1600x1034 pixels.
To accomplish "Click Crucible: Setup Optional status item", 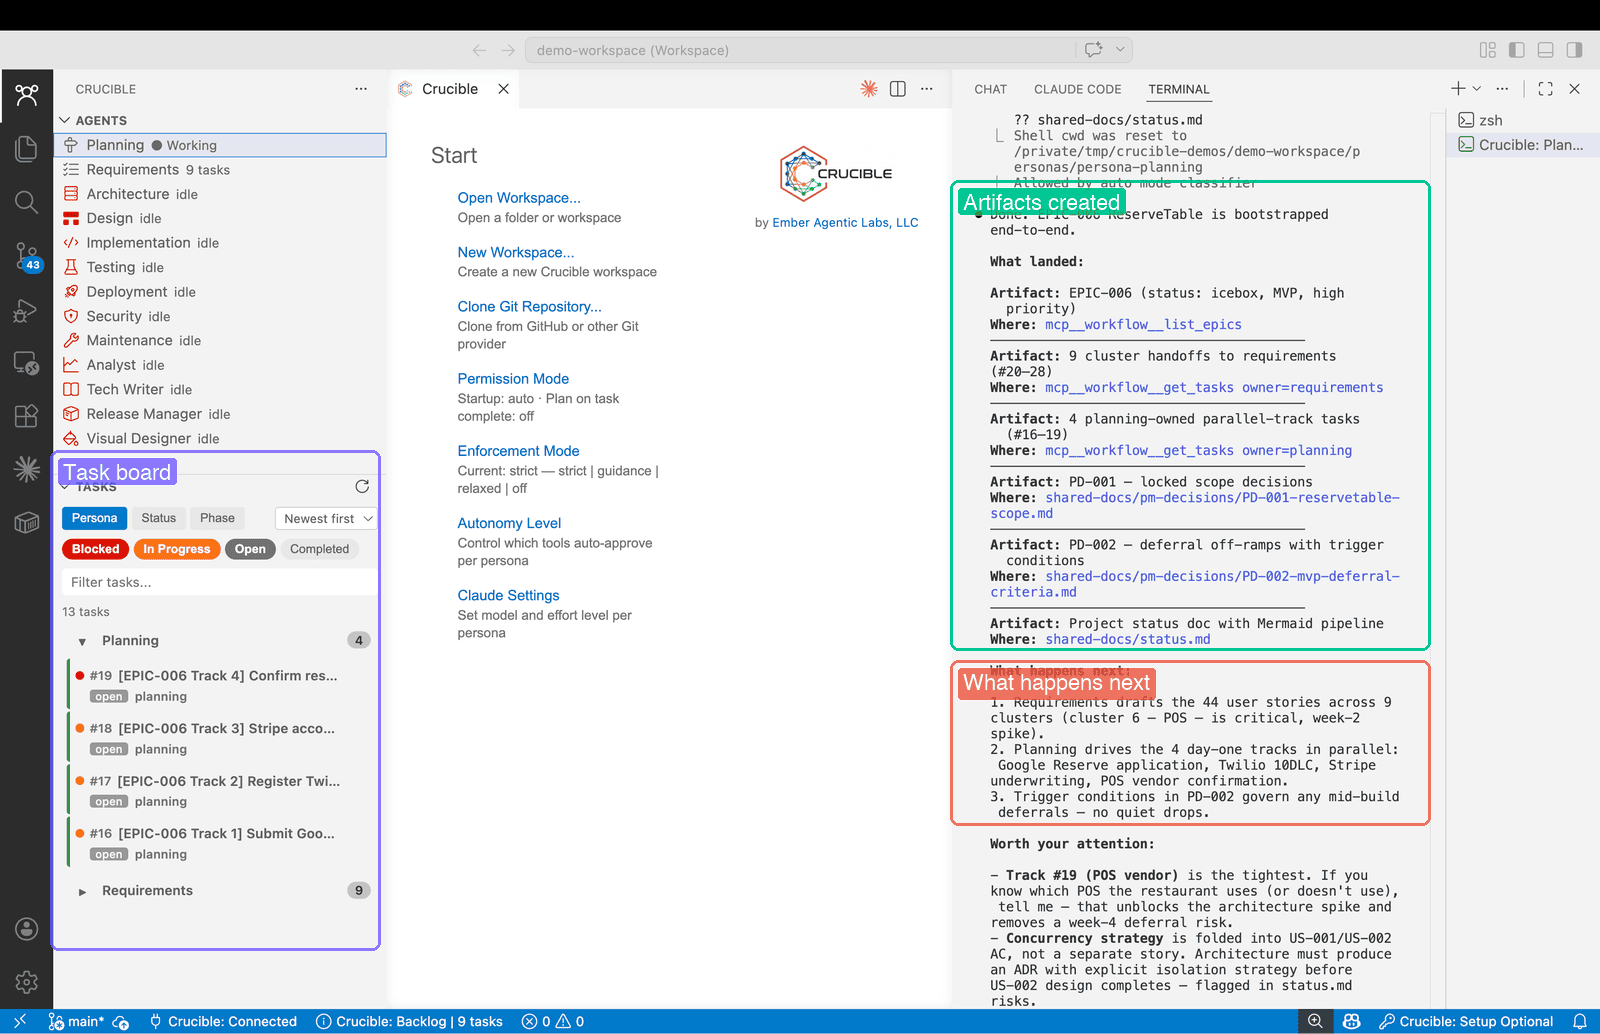I will [1466, 1021].
